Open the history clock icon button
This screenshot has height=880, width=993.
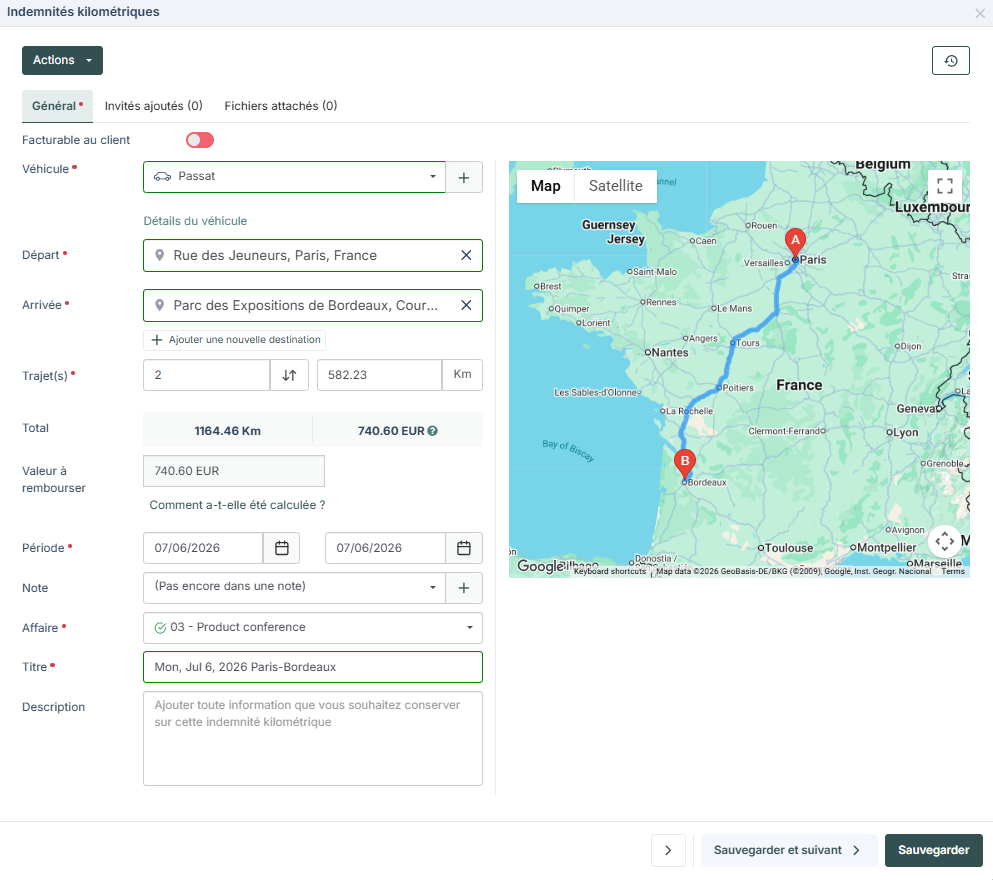[x=950, y=61]
